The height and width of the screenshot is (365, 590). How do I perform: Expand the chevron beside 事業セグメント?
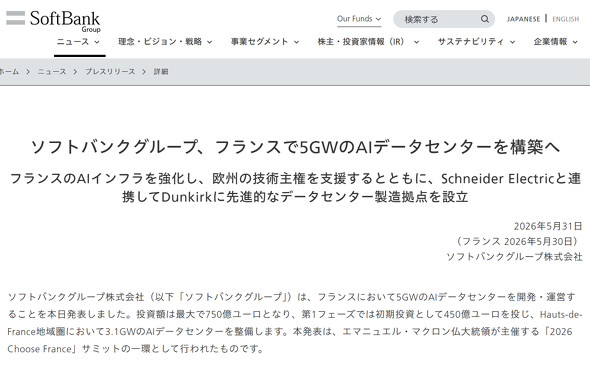[296, 42]
